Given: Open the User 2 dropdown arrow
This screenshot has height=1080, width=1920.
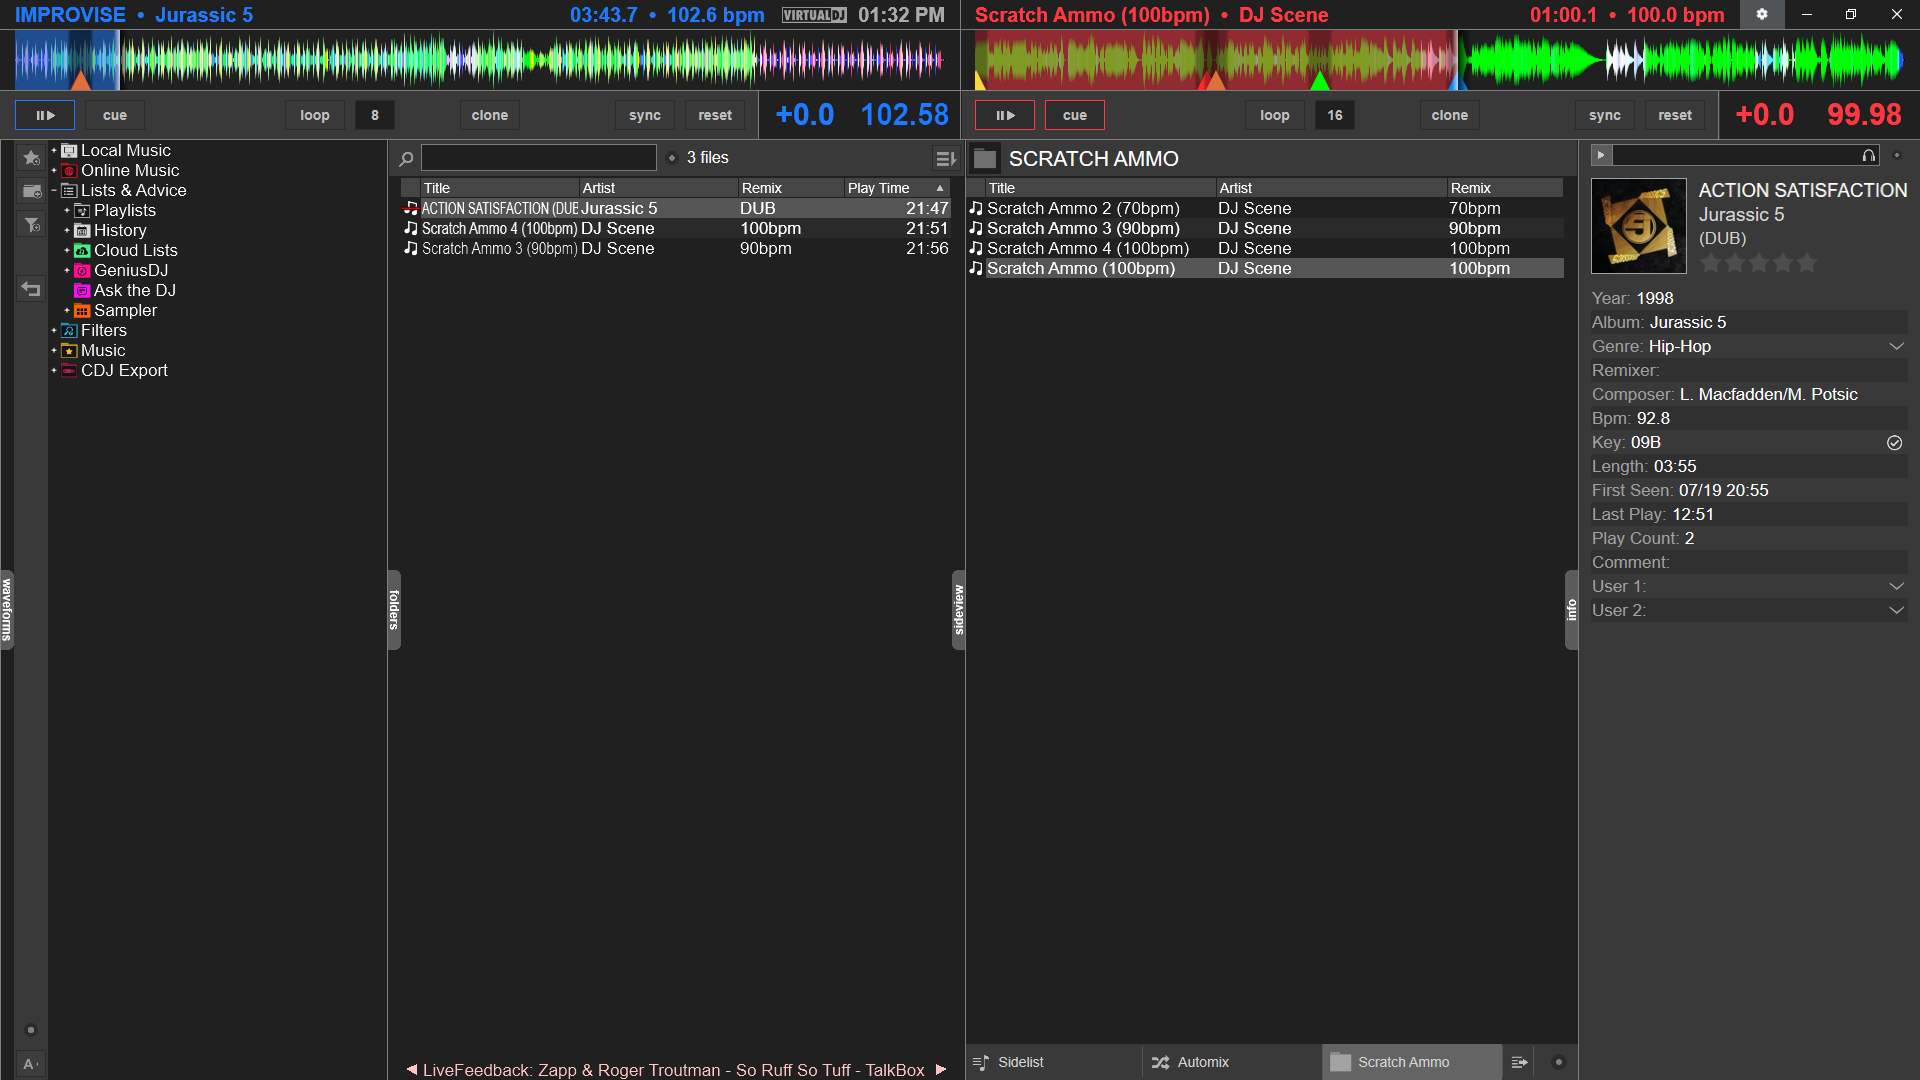Looking at the screenshot, I should (1896, 610).
